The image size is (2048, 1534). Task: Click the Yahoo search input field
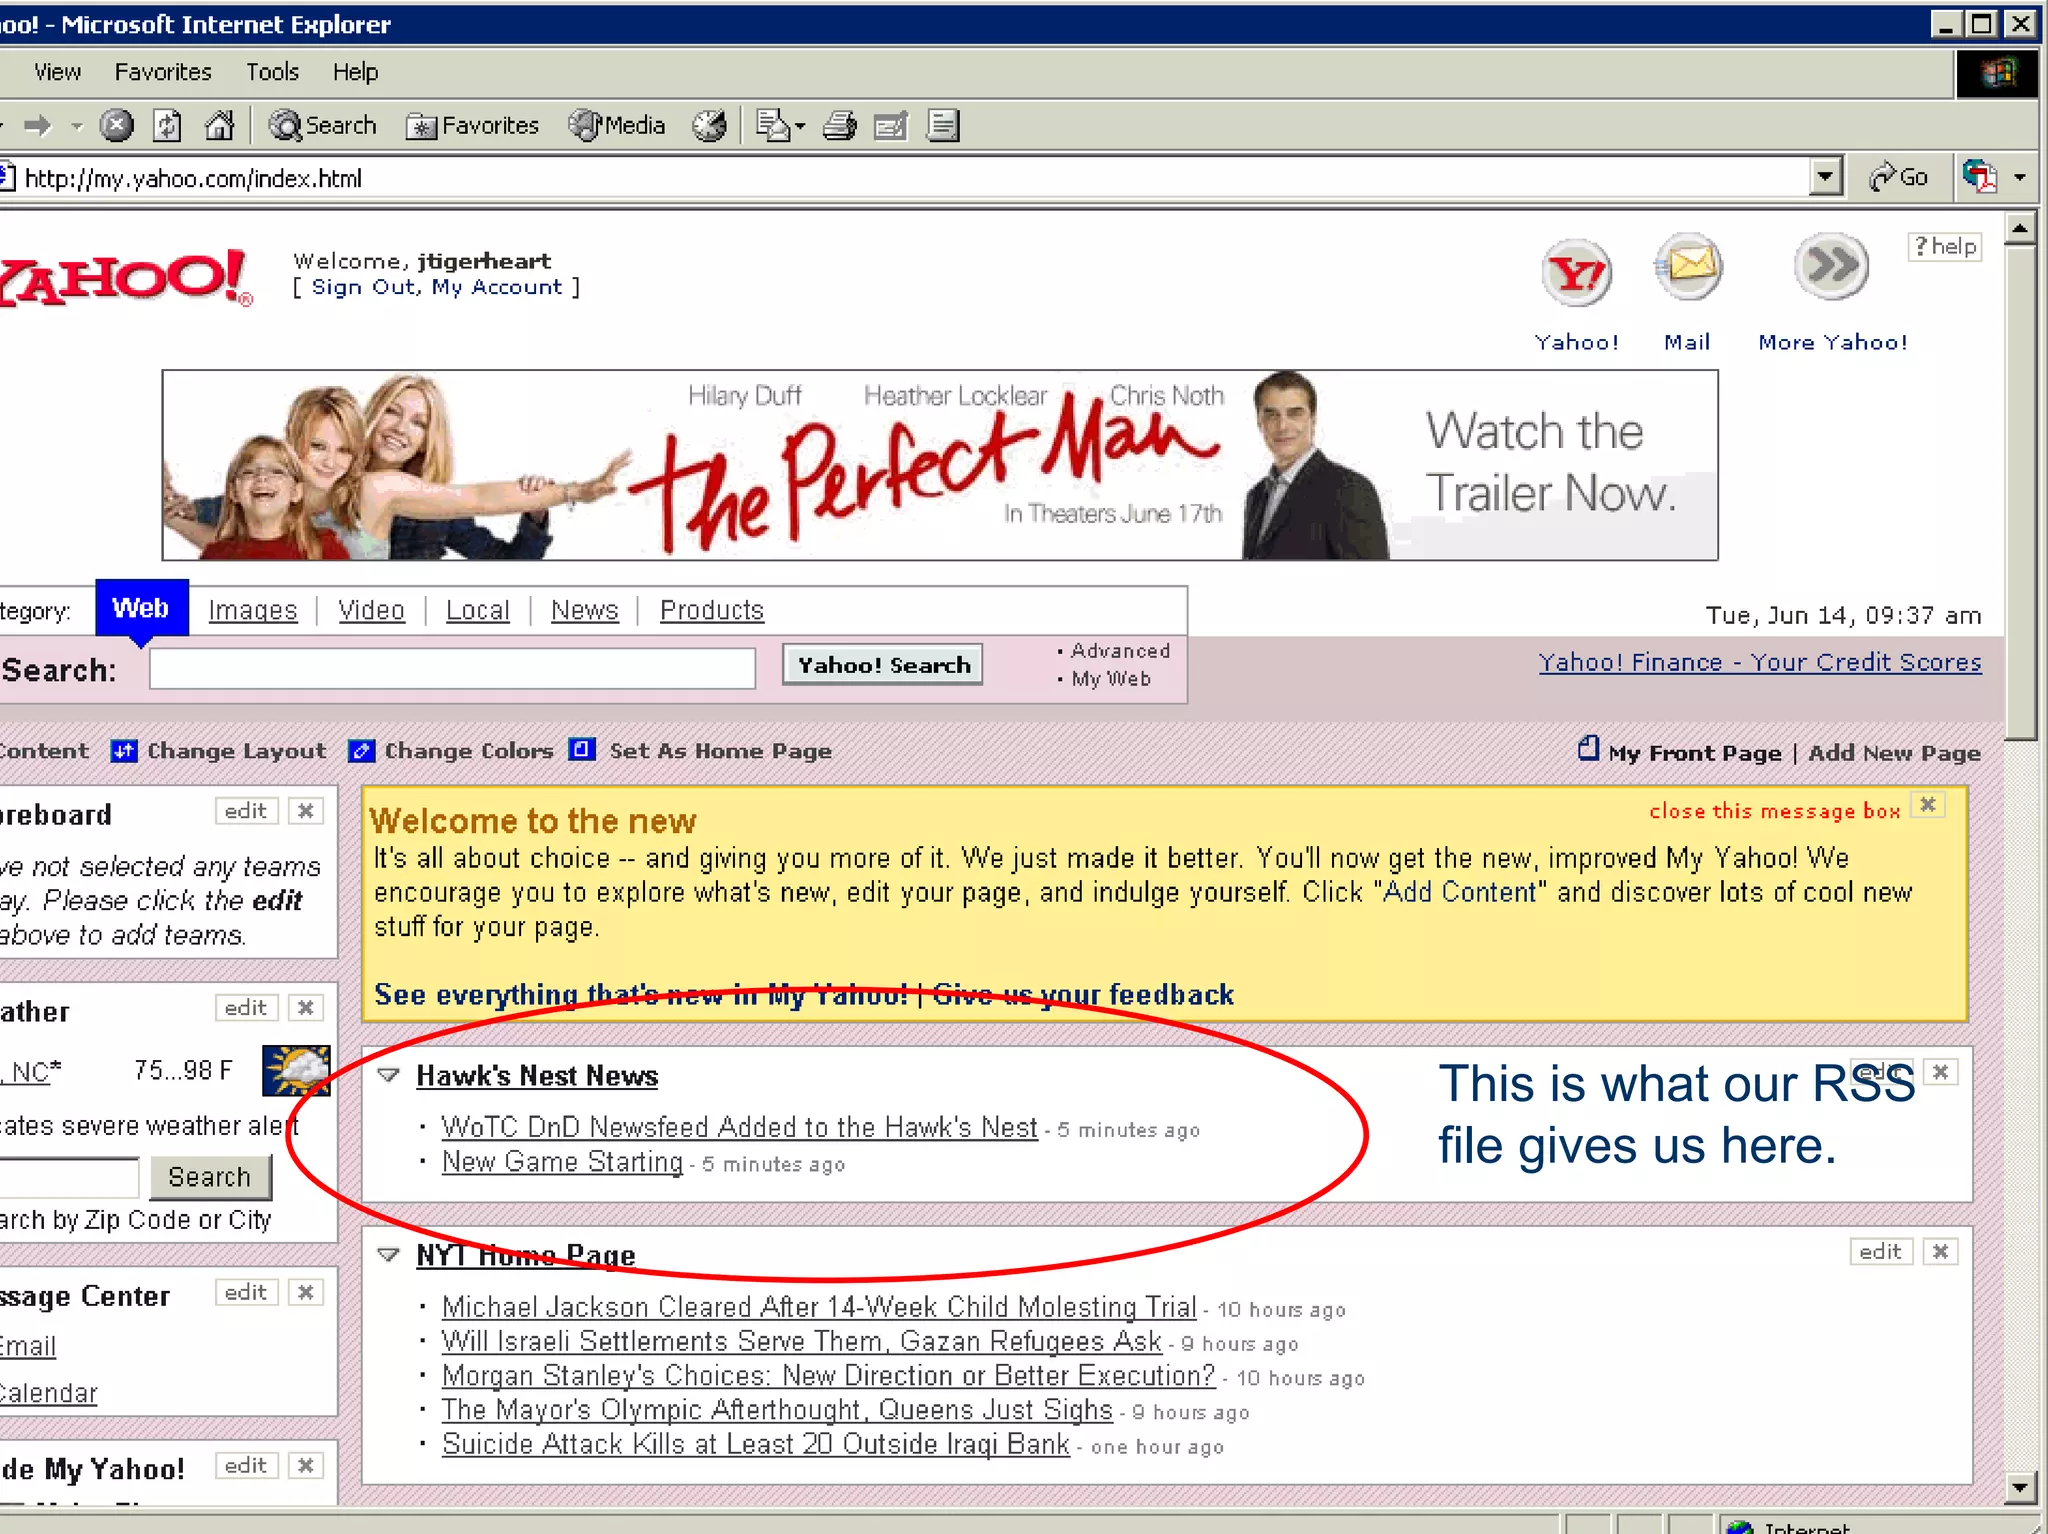[452, 668]
